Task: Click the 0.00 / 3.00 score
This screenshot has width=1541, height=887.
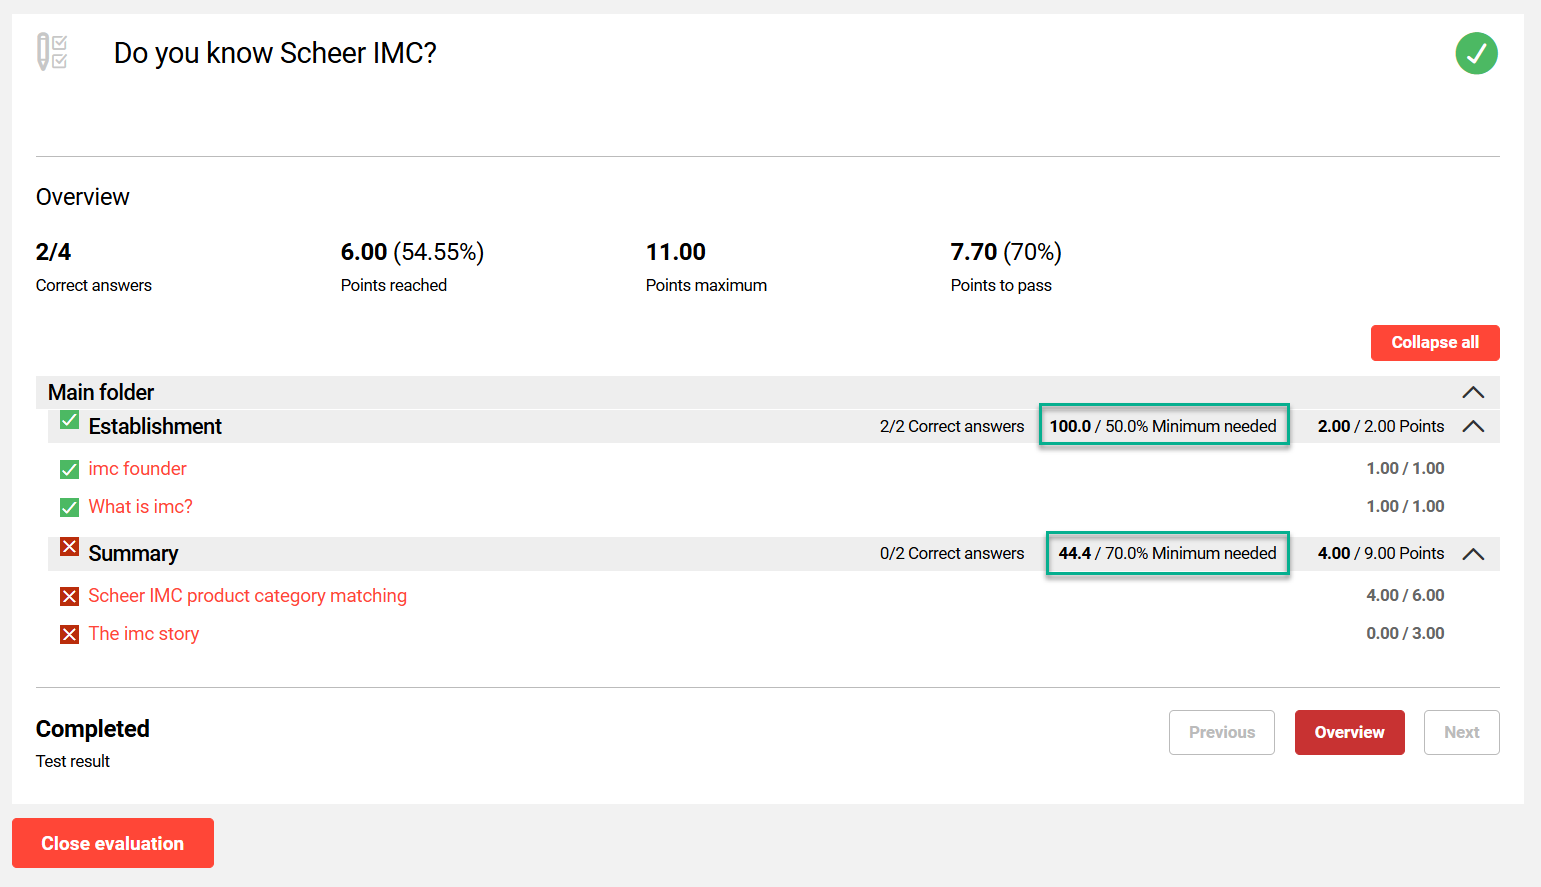Action: click(1405, 633)
